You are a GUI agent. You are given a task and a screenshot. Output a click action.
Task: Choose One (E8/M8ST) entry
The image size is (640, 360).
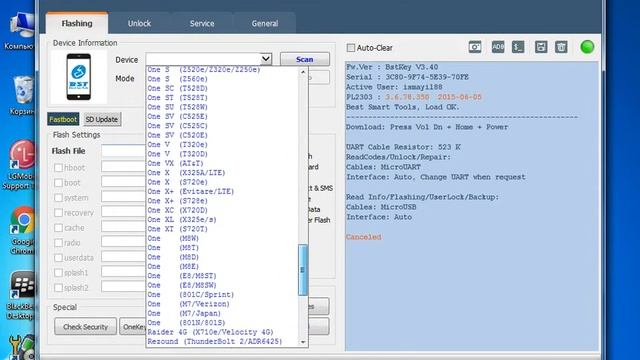[x=222, y=276]
